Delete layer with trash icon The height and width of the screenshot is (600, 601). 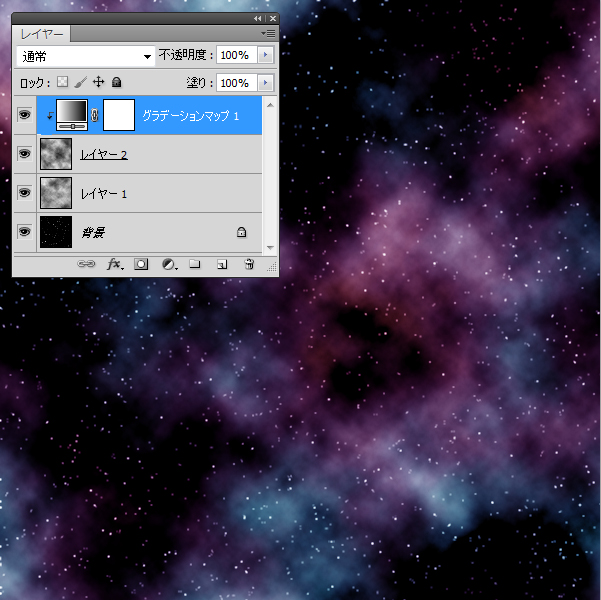click(249, 264)
